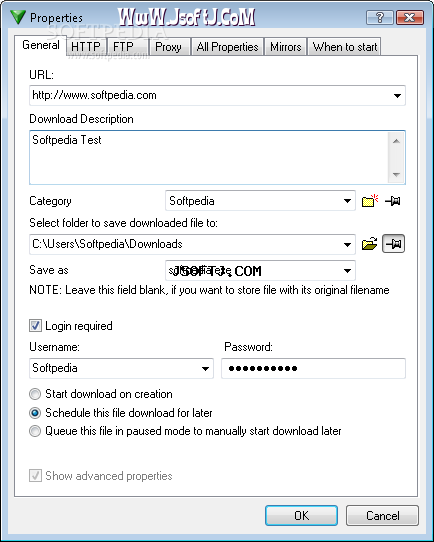Switch to the HTTP tab
Screen dimensions: 434x542
point(86,47)
